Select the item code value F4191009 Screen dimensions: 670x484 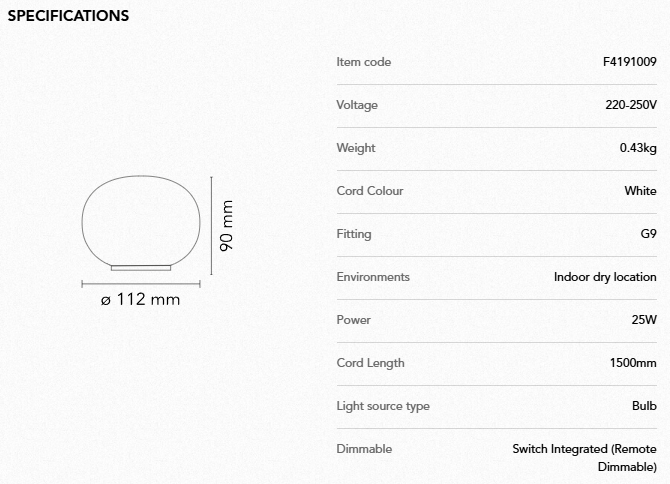(624, 62)
